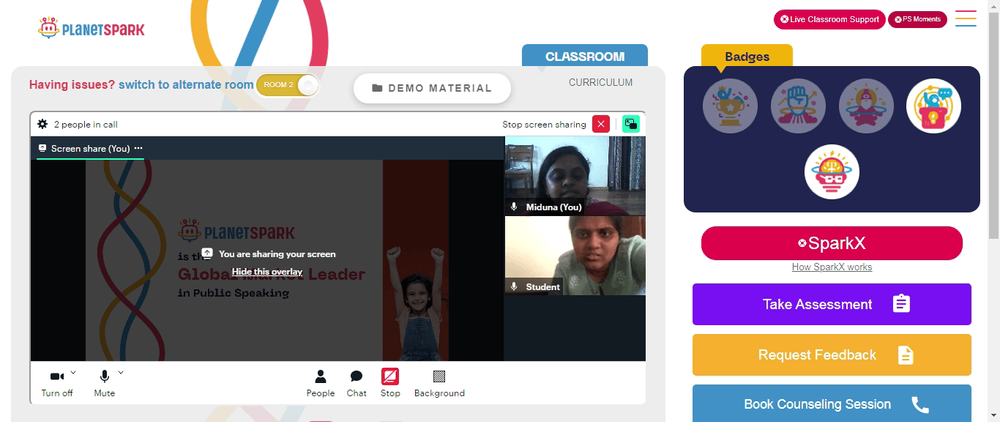
Task: Select the trophy badge
Action: click(x=730, y=106)
